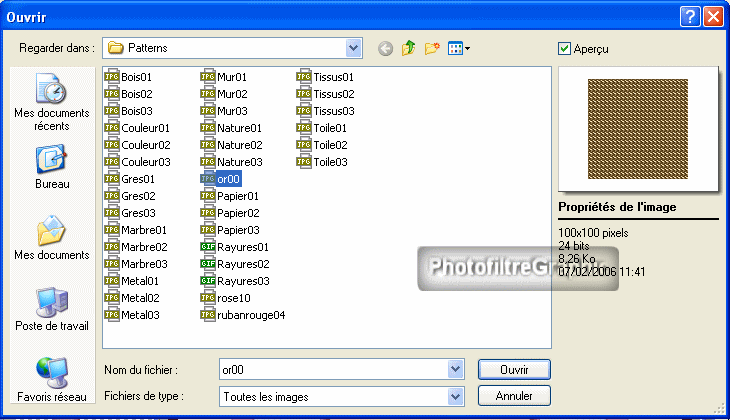The width and height of the screenshot is (730, 420).
Task: Select the Rayures01 GIF file
Action: point(243,247)
